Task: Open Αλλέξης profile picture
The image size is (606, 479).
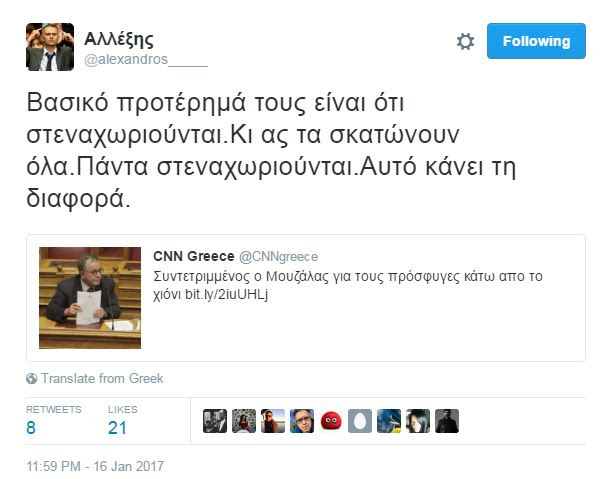Action: (50, 47)
